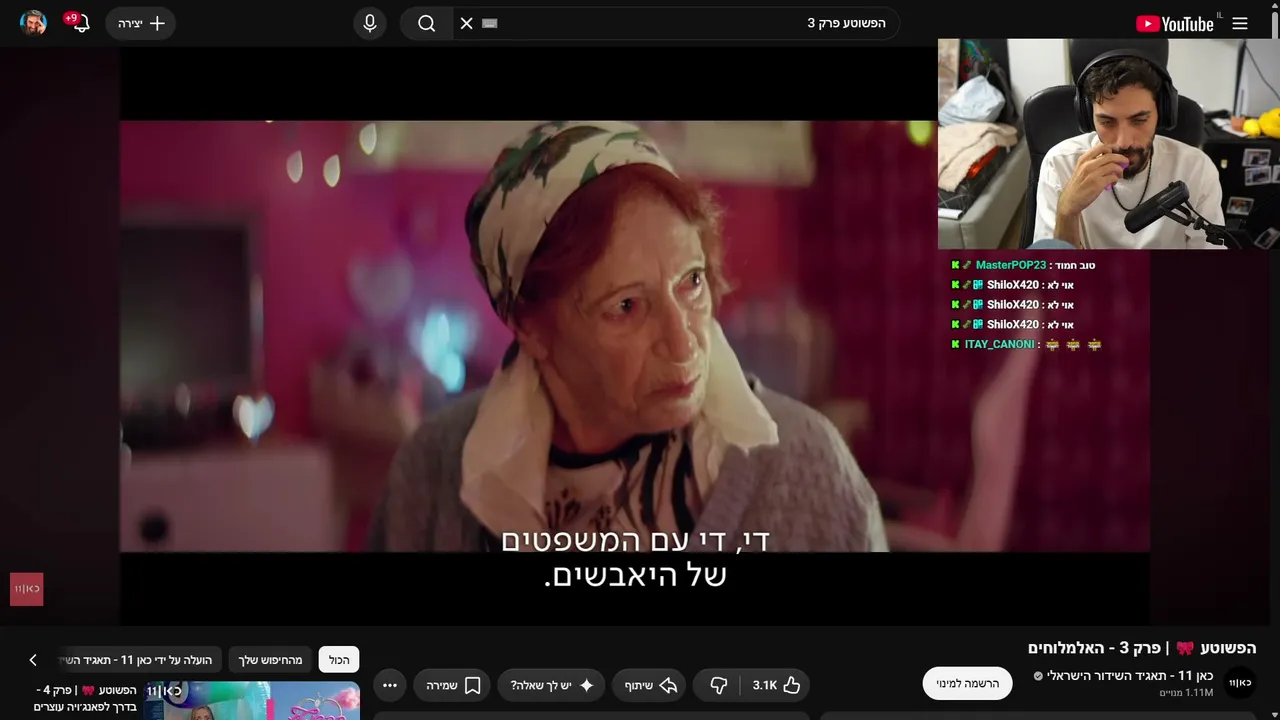1280x720 pixels.
Task: Open the Ask (יש לך שאלה?) button
Action: (552, 685)
